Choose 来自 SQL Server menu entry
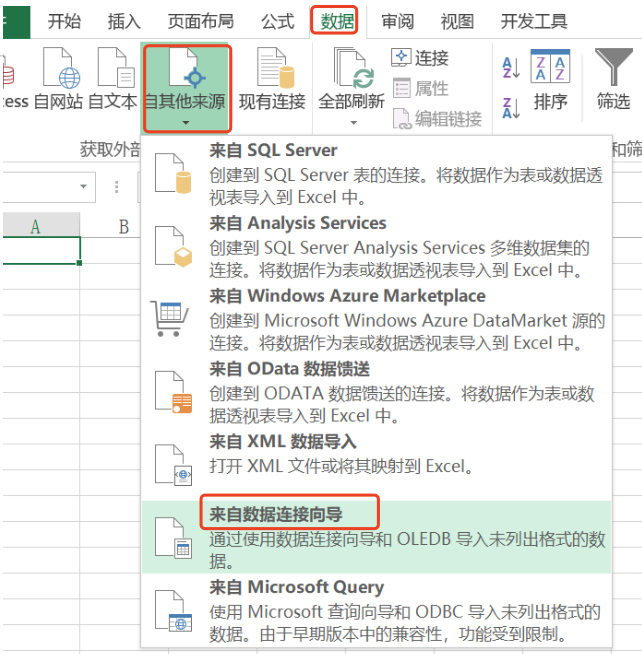 376,173
